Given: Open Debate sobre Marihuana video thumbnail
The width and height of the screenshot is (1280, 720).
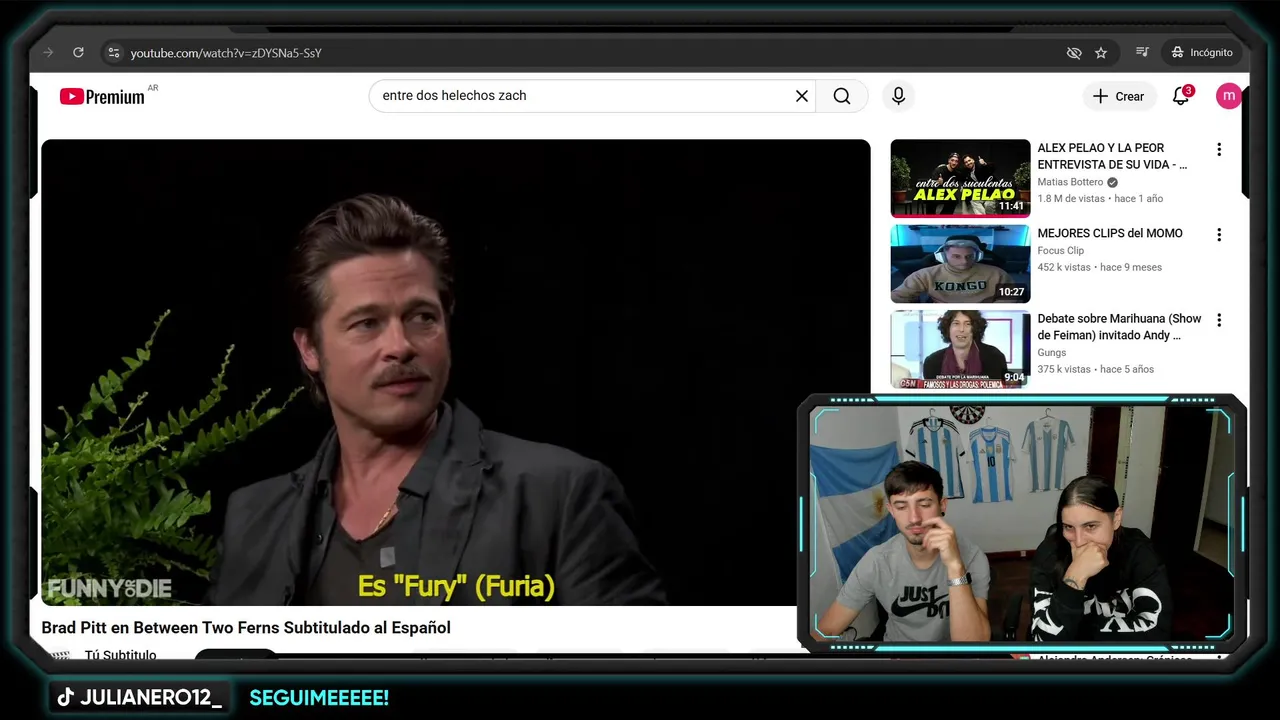Looking at the screenshot, I should tap(960, 349).
